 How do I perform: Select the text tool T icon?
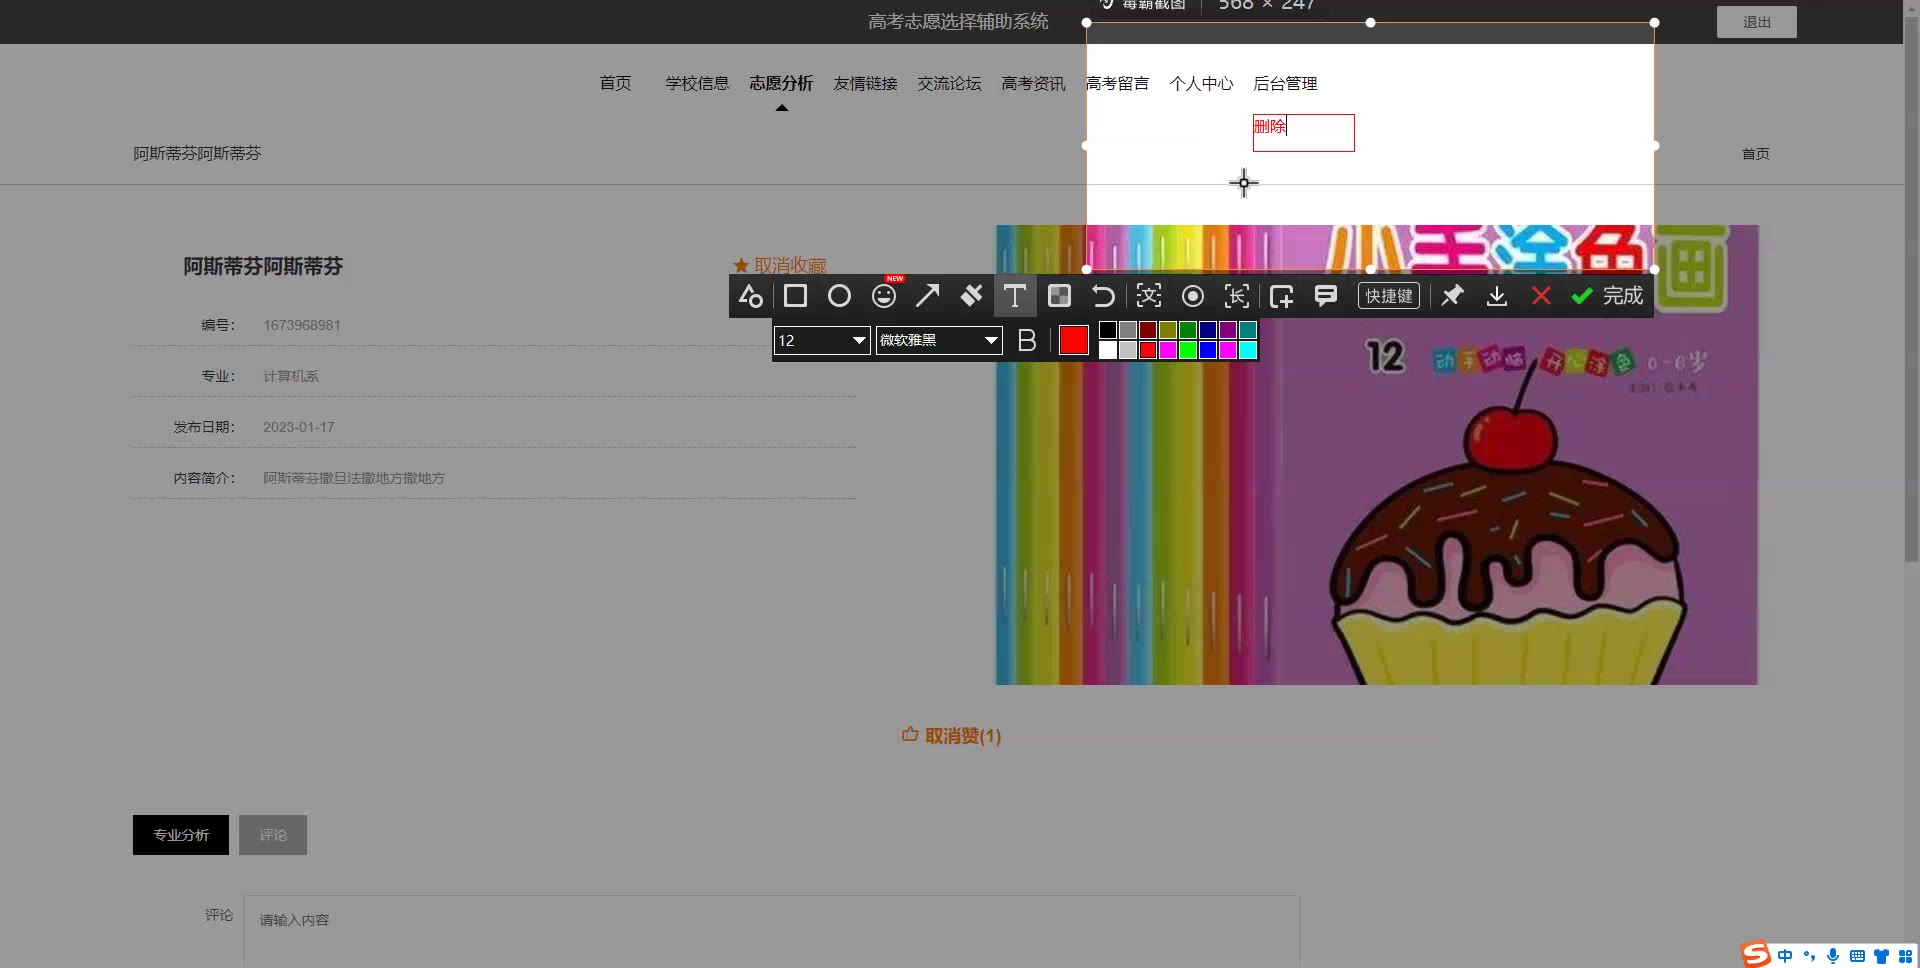pyautogui.click(x=1015, y=296)
